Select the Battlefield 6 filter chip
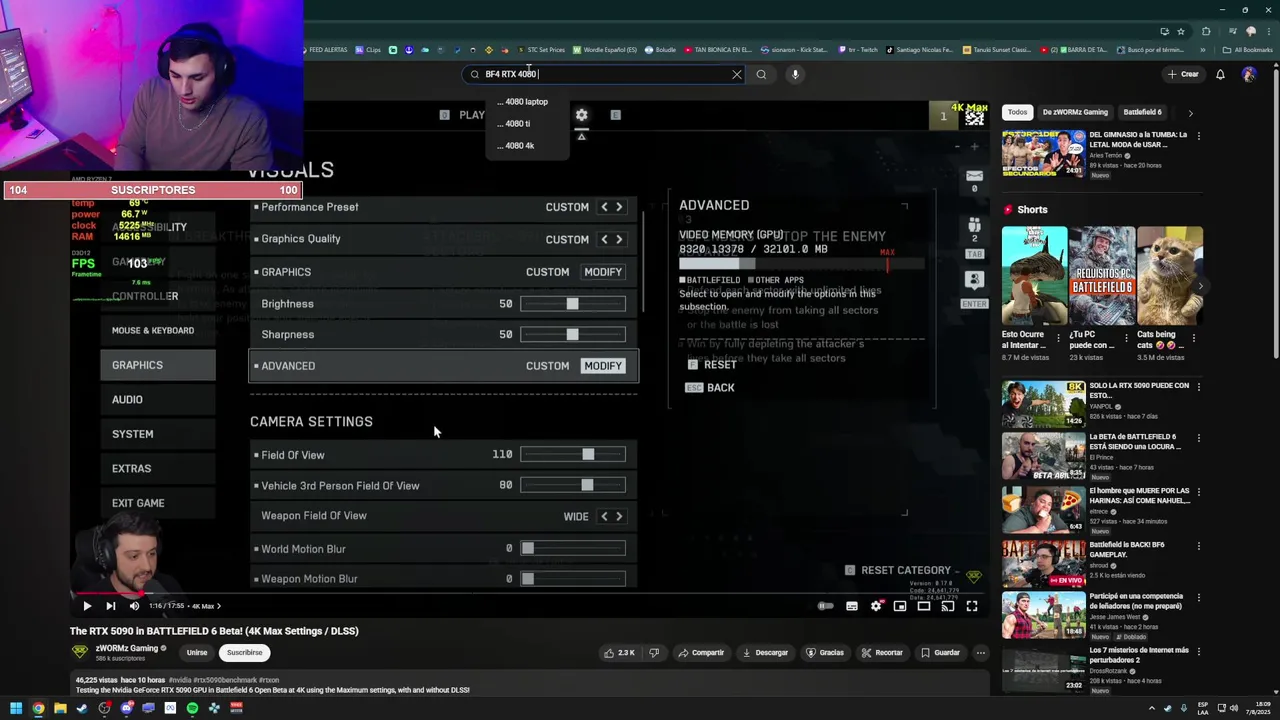Viewport: 1280px width, 720px height. tap(1142, 113)
